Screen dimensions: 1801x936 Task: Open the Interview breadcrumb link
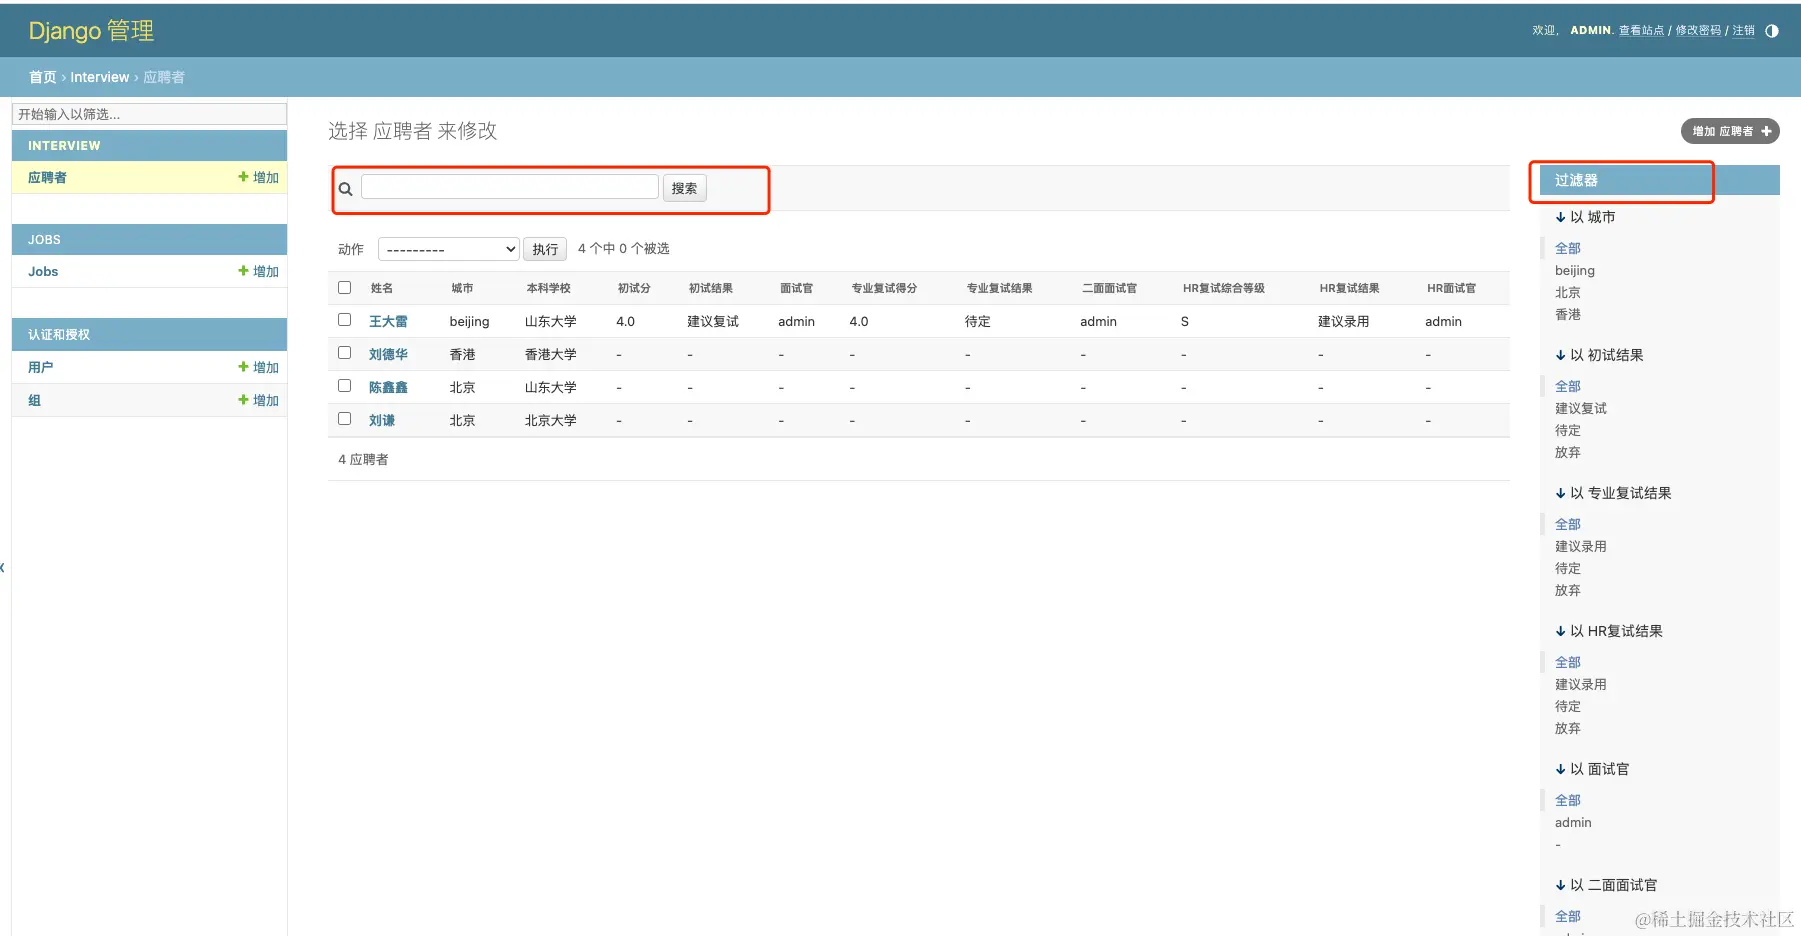click(99, 77)
